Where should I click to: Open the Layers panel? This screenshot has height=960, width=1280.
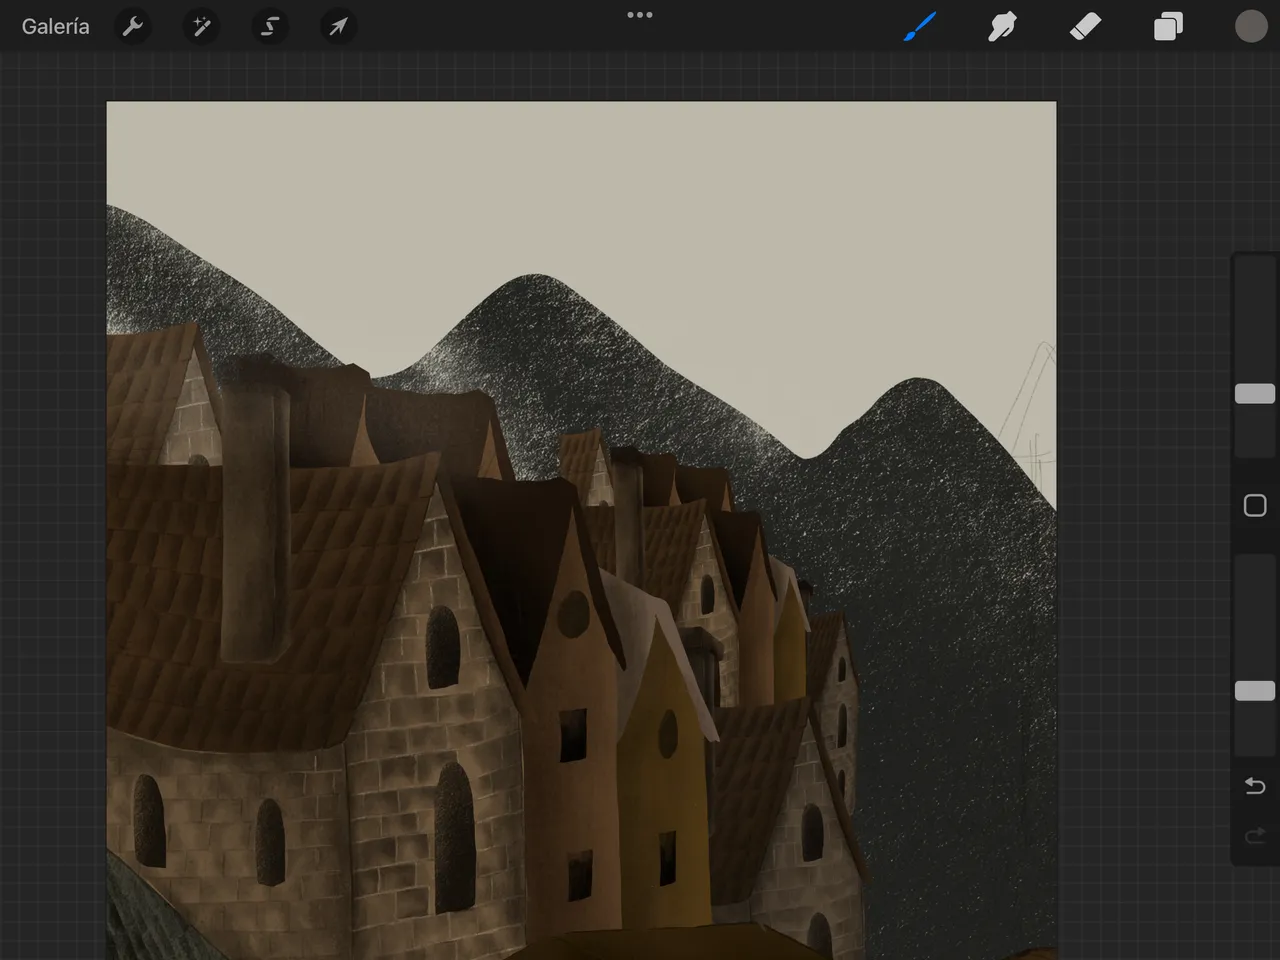[x=1168, y=26]
